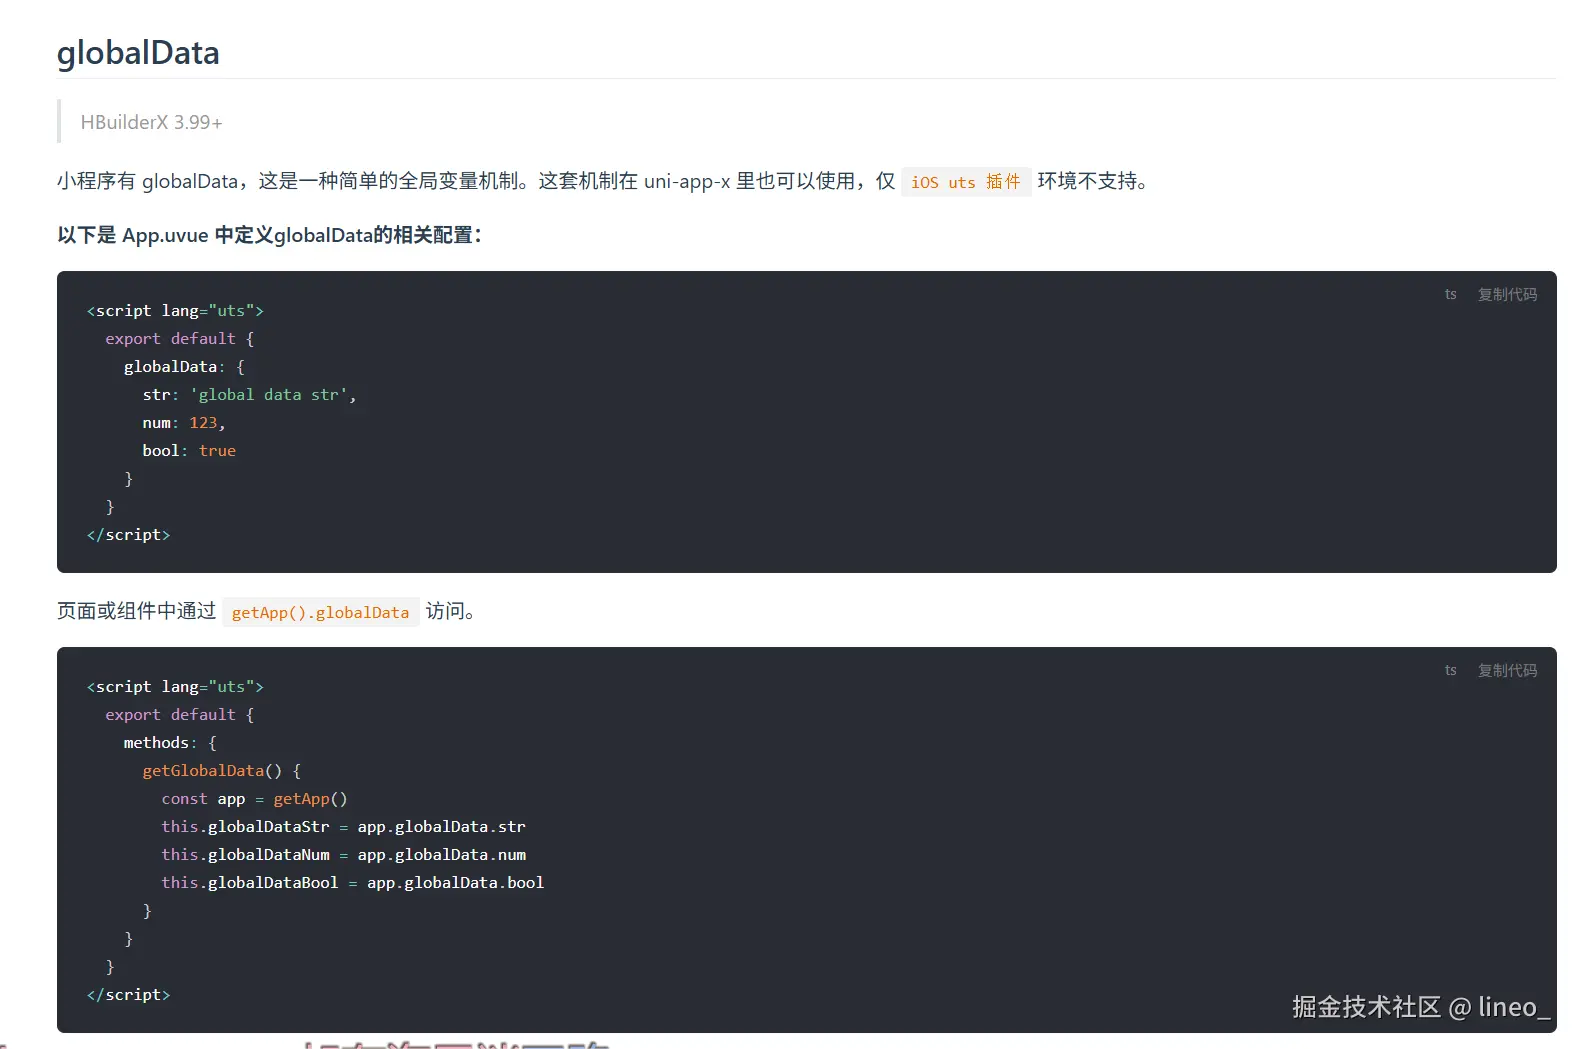
Task: Click the code line bool: true
Action: click(189, 451)
